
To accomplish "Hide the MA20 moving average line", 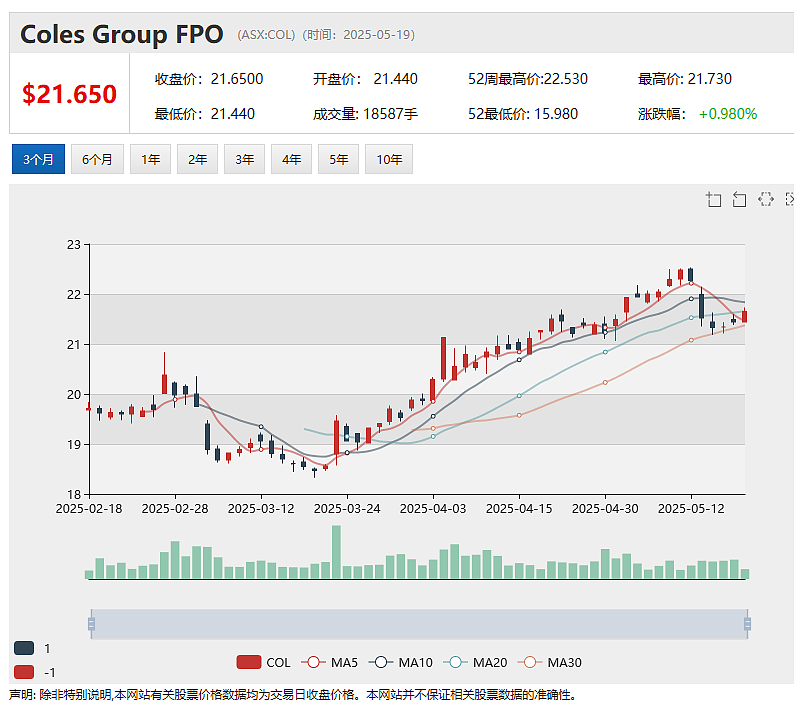I will [475, 662].
